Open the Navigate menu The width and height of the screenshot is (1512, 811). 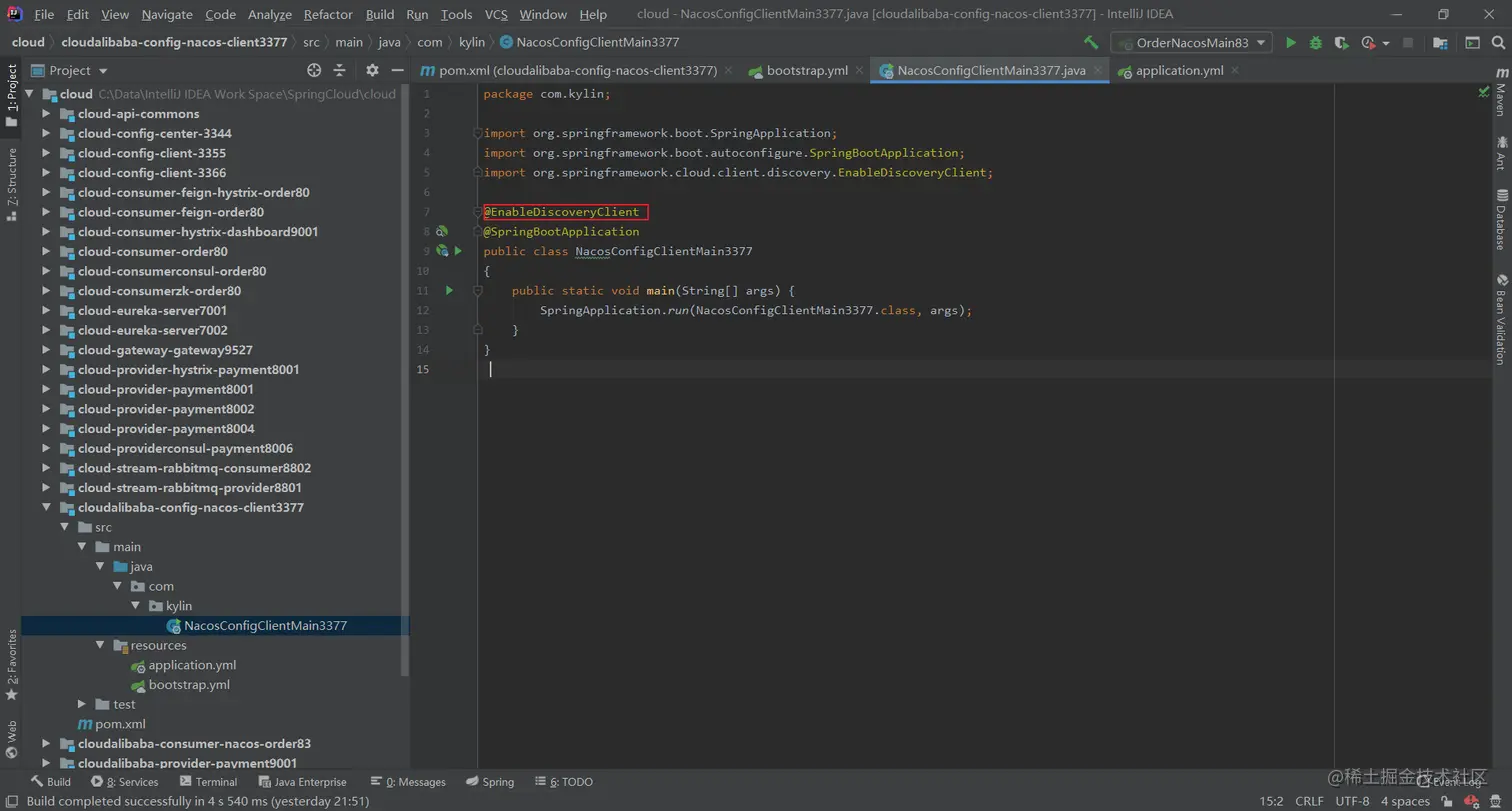[x=168, y=14]
